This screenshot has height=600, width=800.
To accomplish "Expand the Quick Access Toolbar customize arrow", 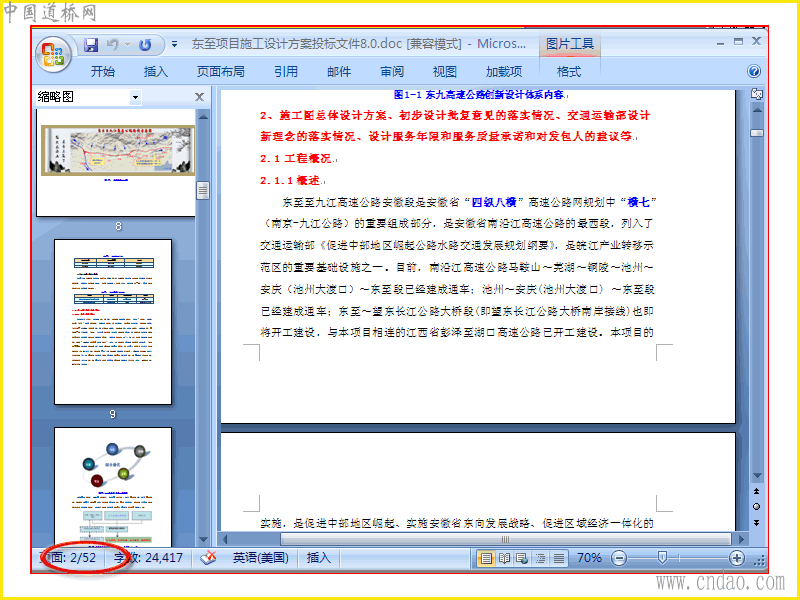I will tap(174, 45).
